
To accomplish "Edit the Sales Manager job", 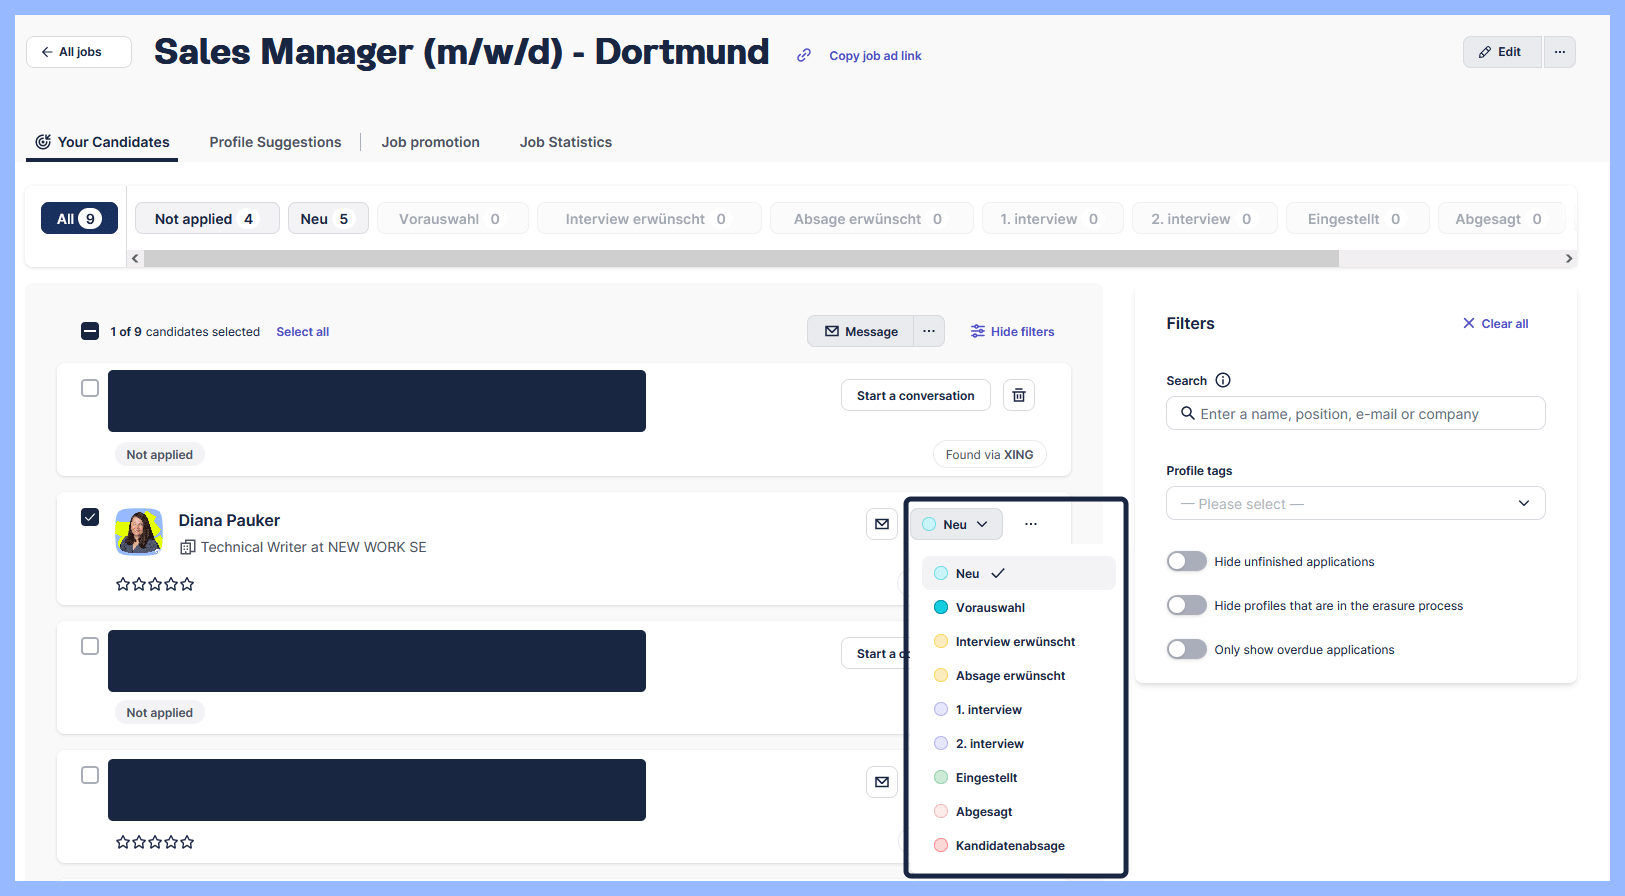I will (1502, 52).
